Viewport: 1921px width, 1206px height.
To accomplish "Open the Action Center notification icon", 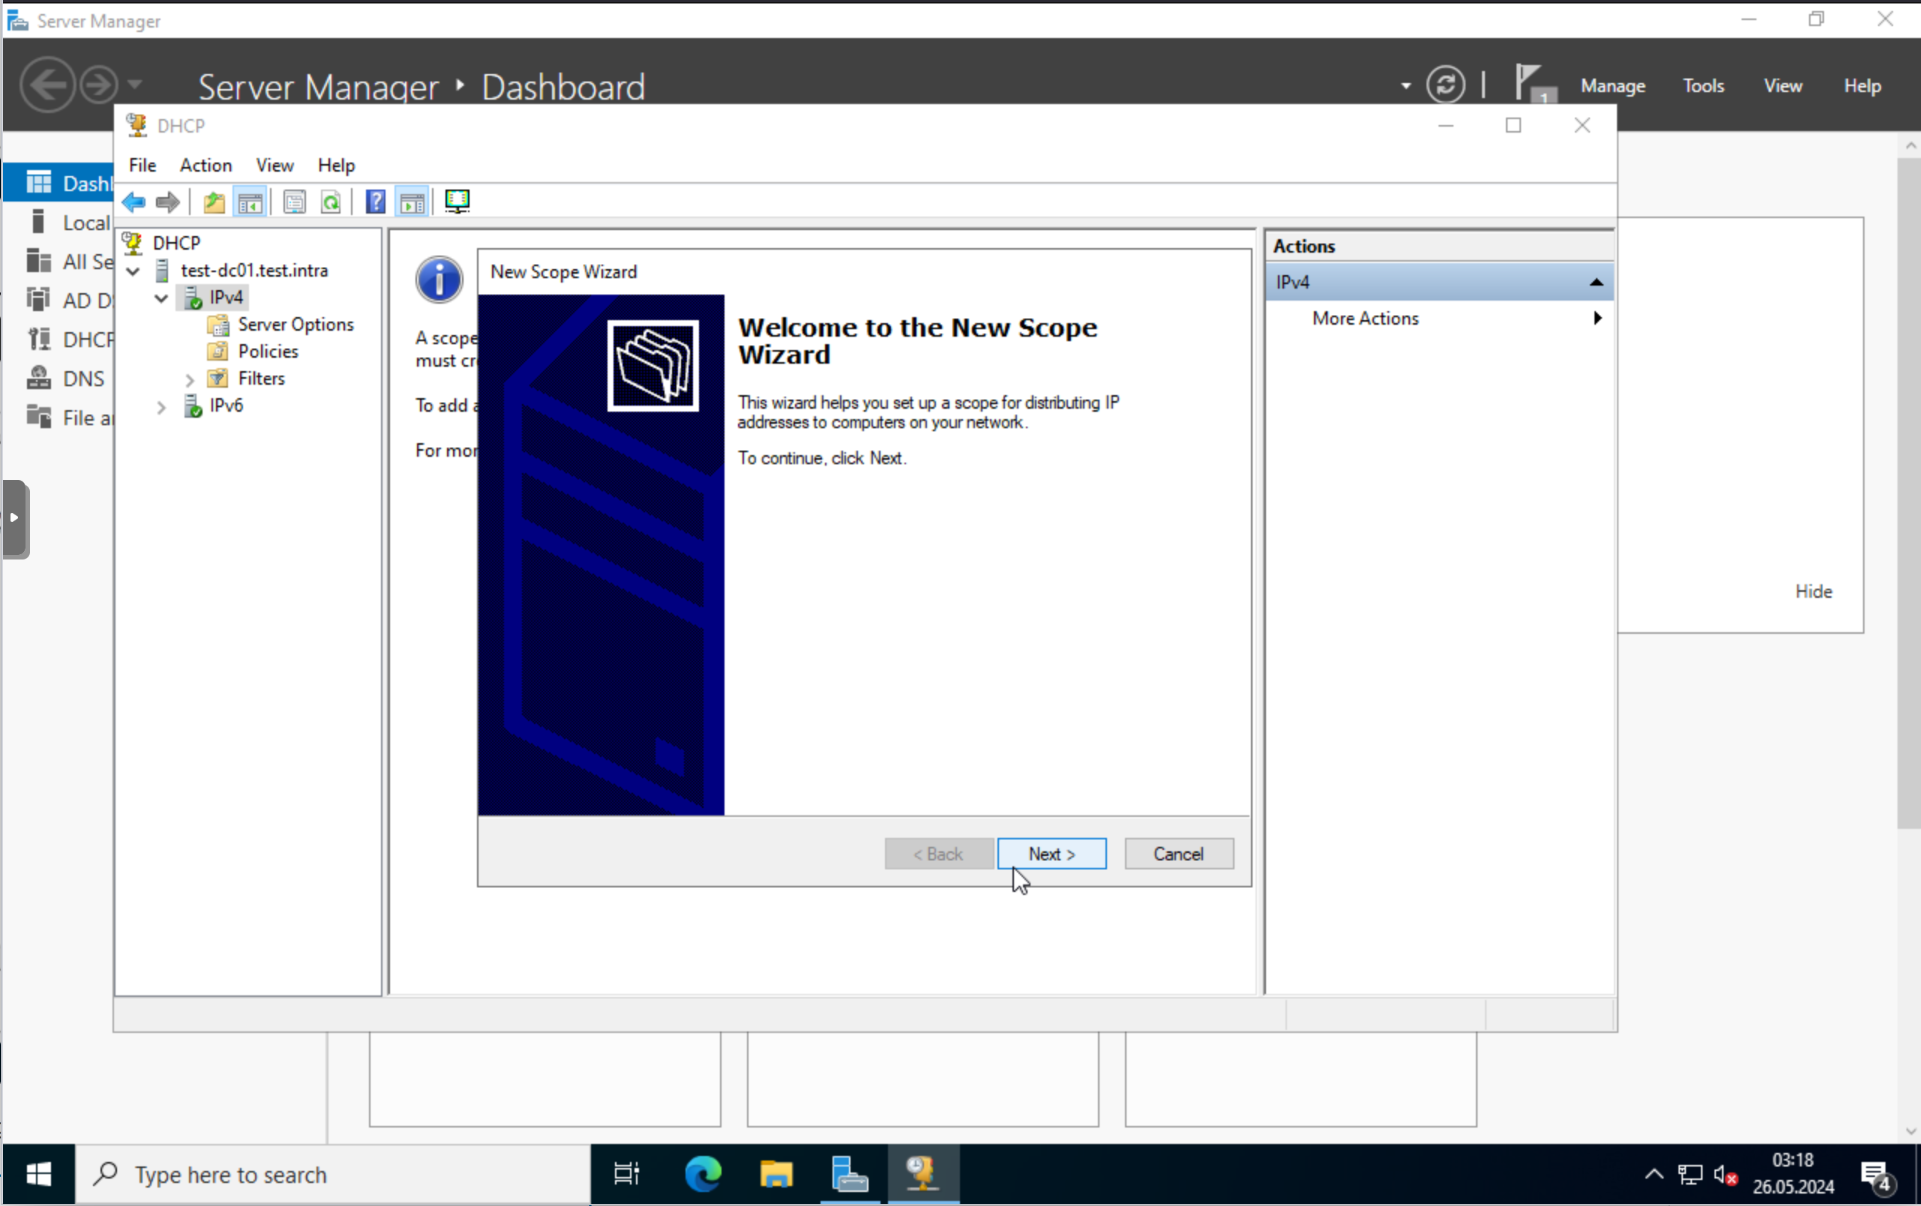I will pos(1877,1175).
